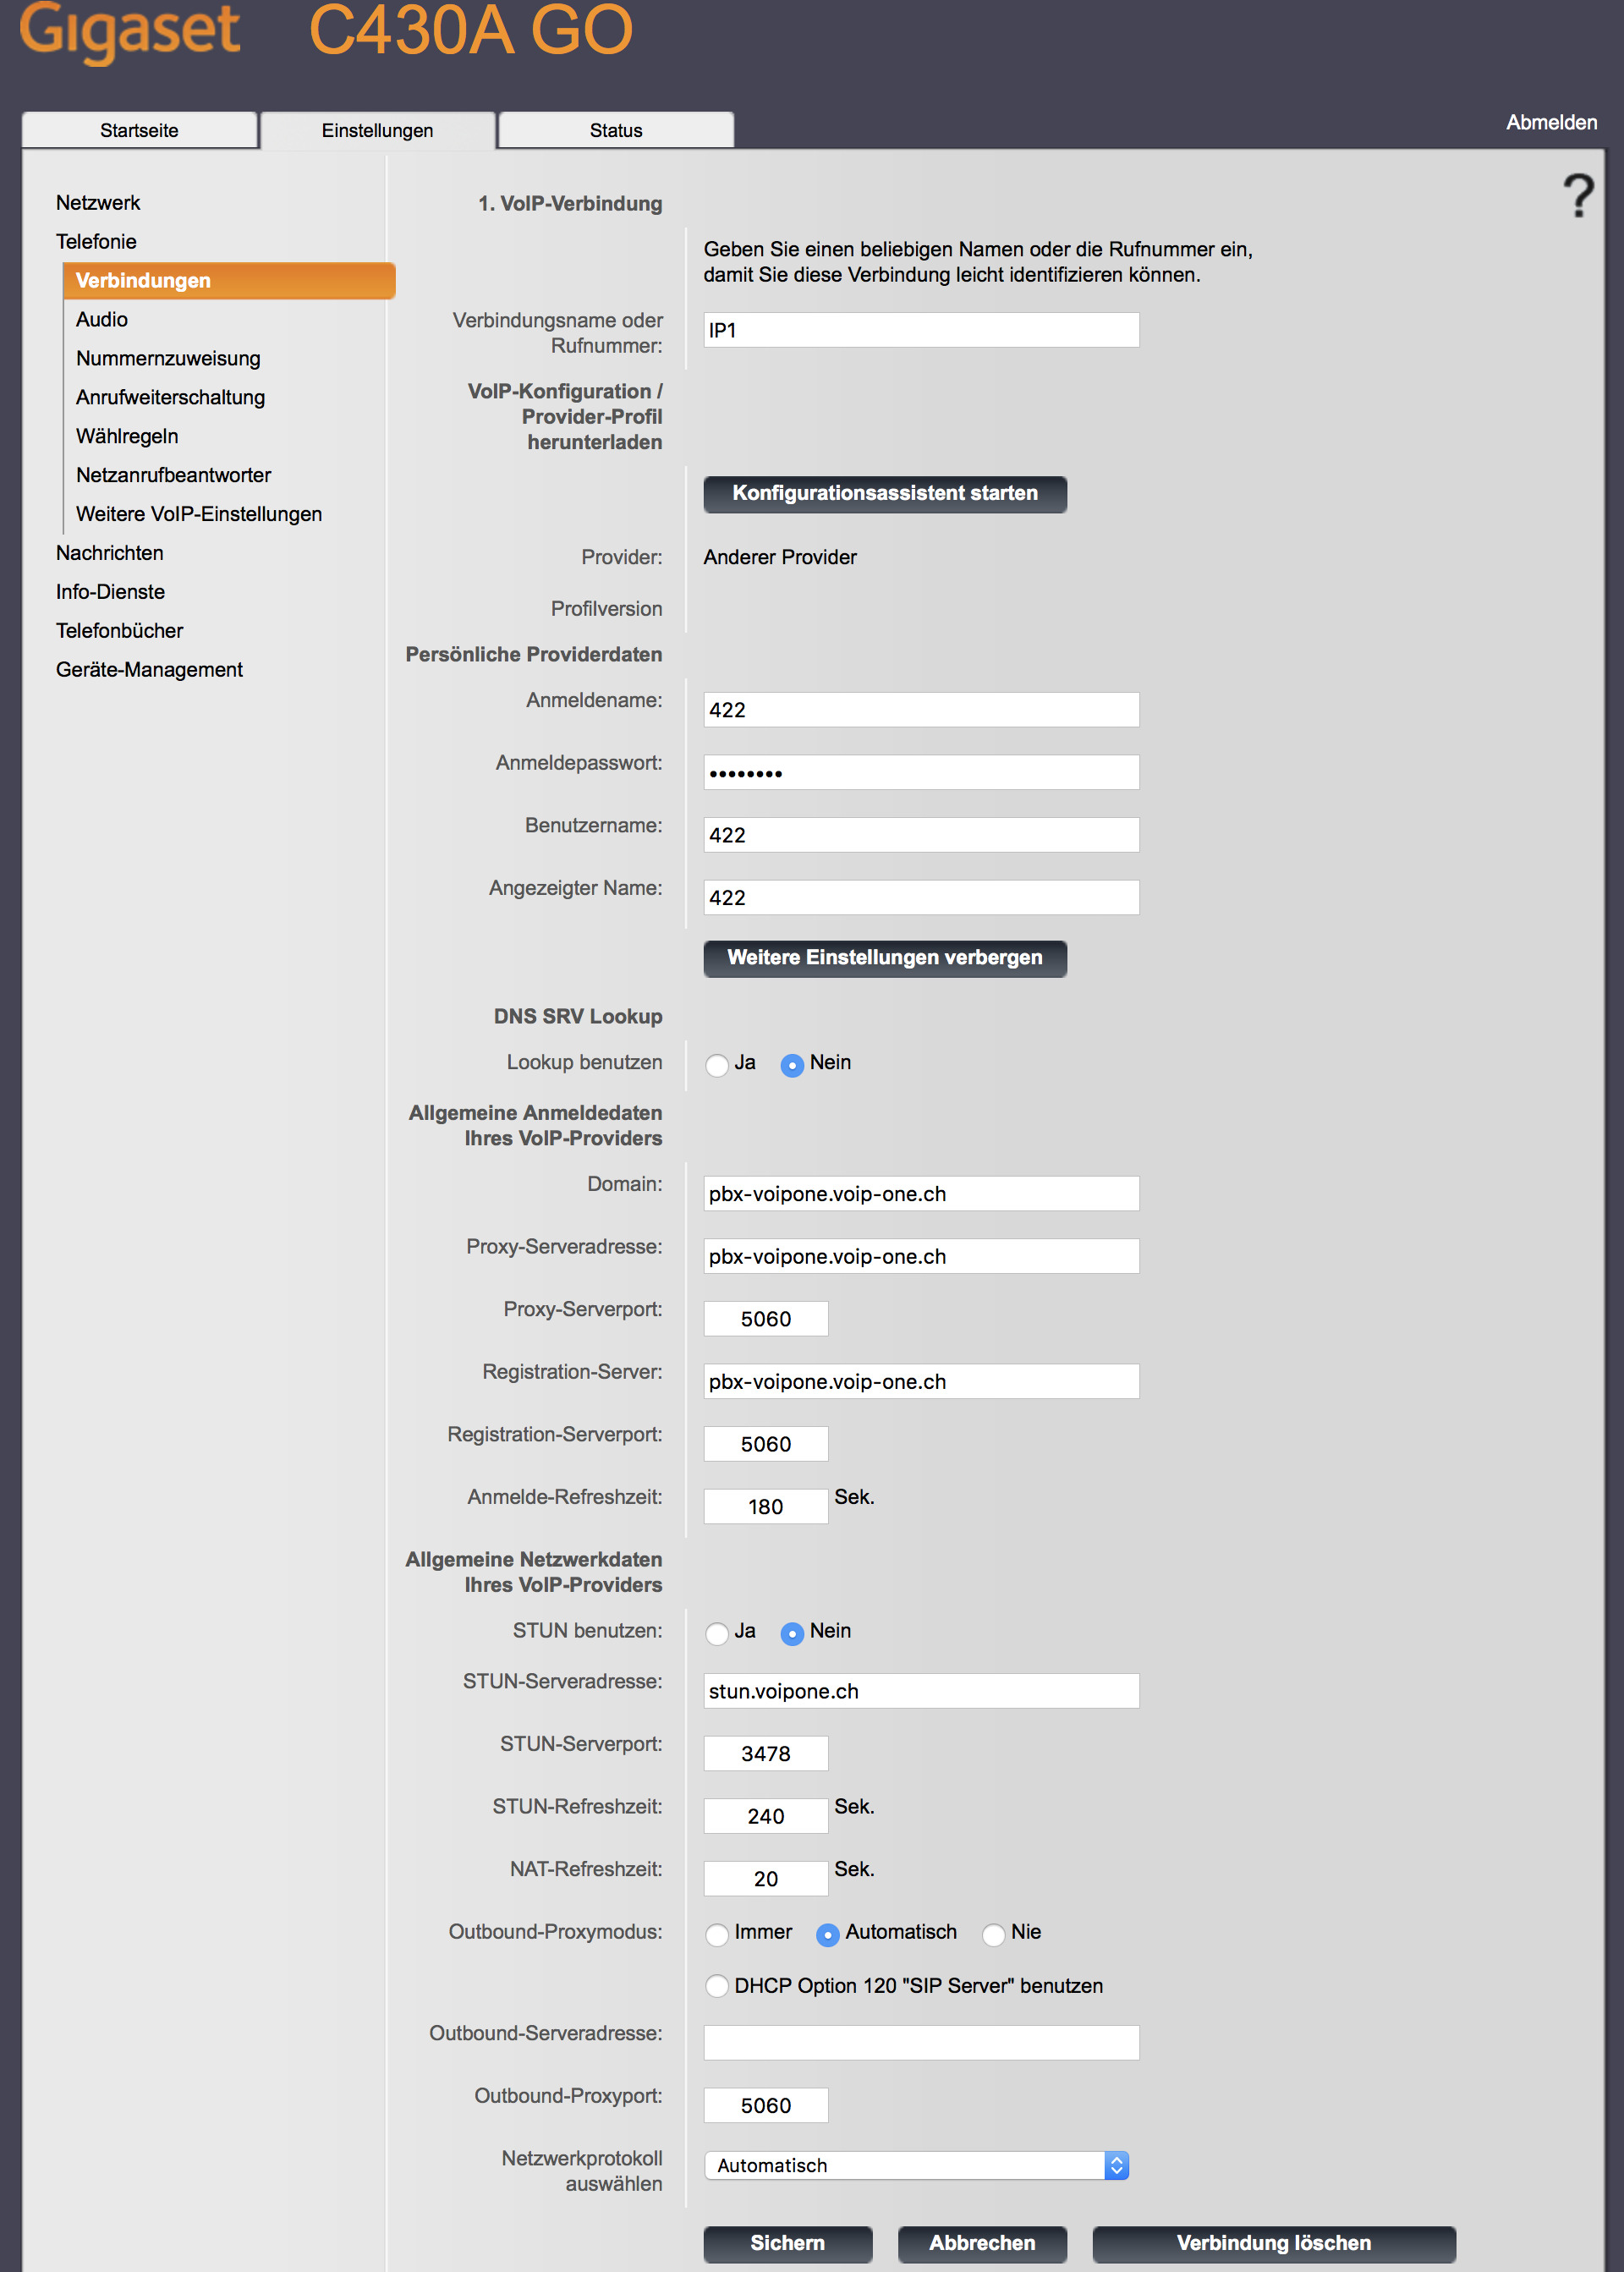Image resolution: width=1624 pixels, height=2272 pixels.
Task: Open the Netzwerkprotokoll Automatisch dropdown
Action: pyautogui.click(x=916, y=2165)
